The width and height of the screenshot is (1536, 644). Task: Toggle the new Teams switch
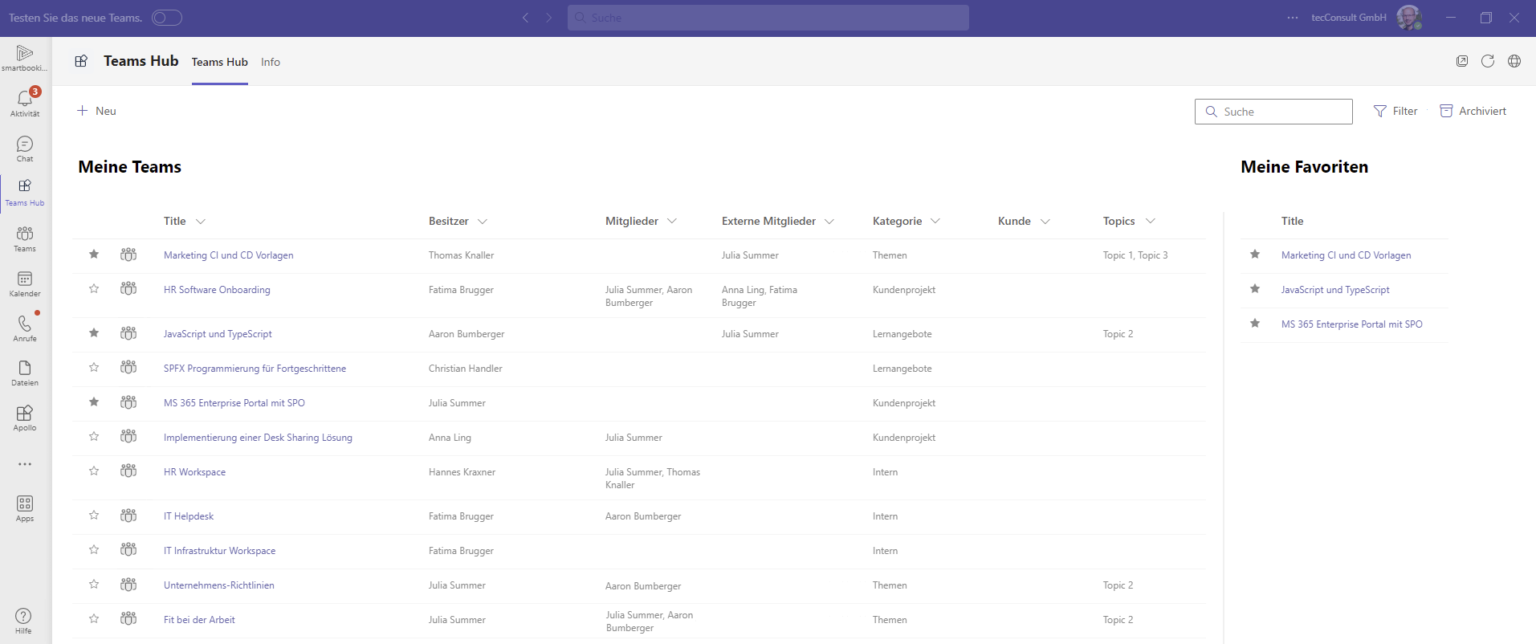pos(167,17)
